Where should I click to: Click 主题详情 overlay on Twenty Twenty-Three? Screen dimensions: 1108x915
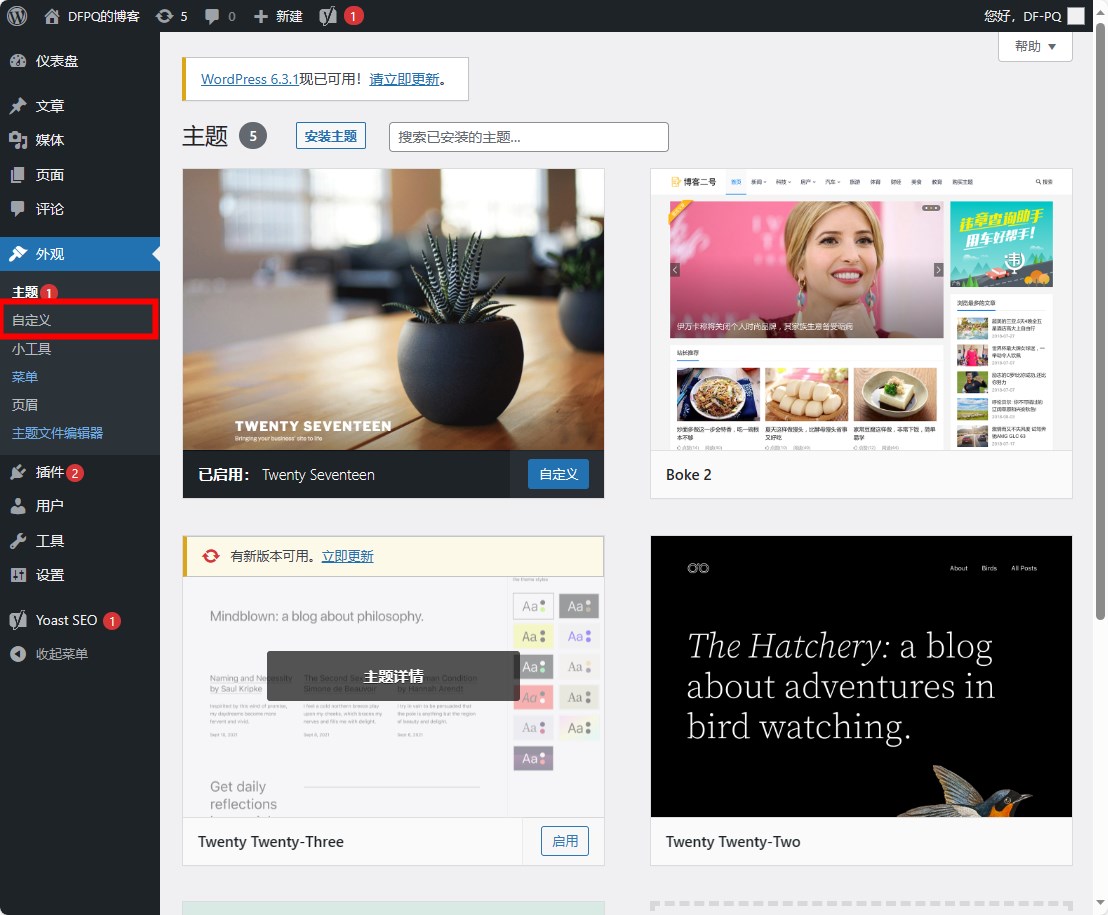(393, 676)
